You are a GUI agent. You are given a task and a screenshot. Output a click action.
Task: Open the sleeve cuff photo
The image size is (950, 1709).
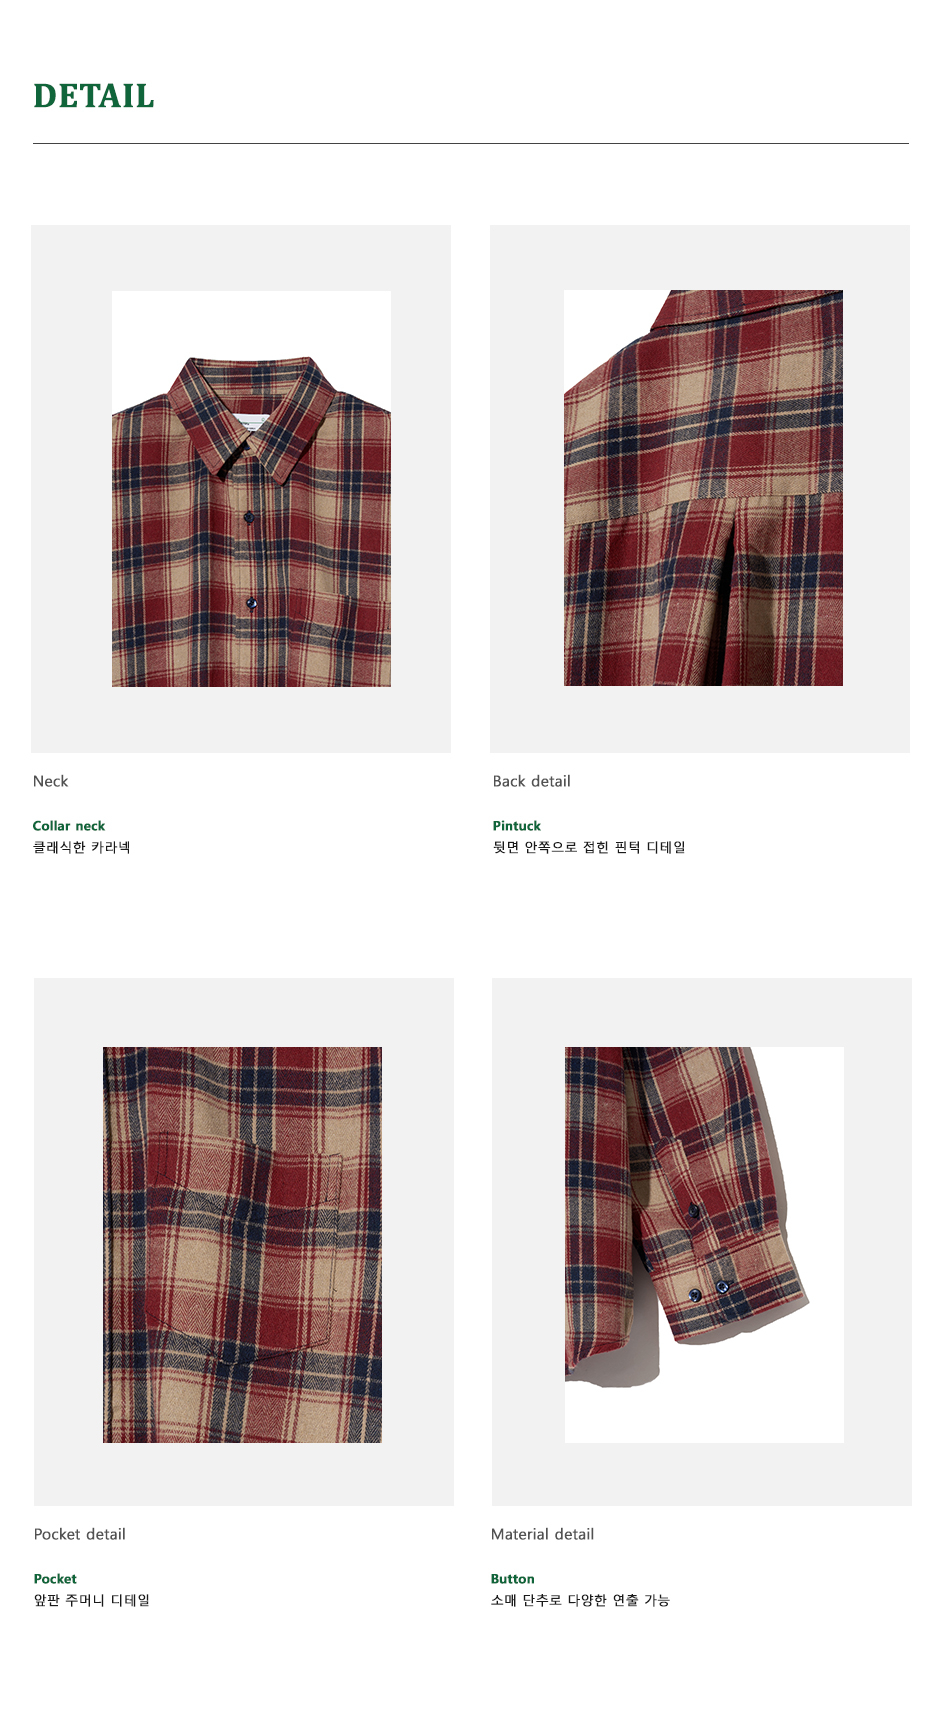[x=704, y=1244]
